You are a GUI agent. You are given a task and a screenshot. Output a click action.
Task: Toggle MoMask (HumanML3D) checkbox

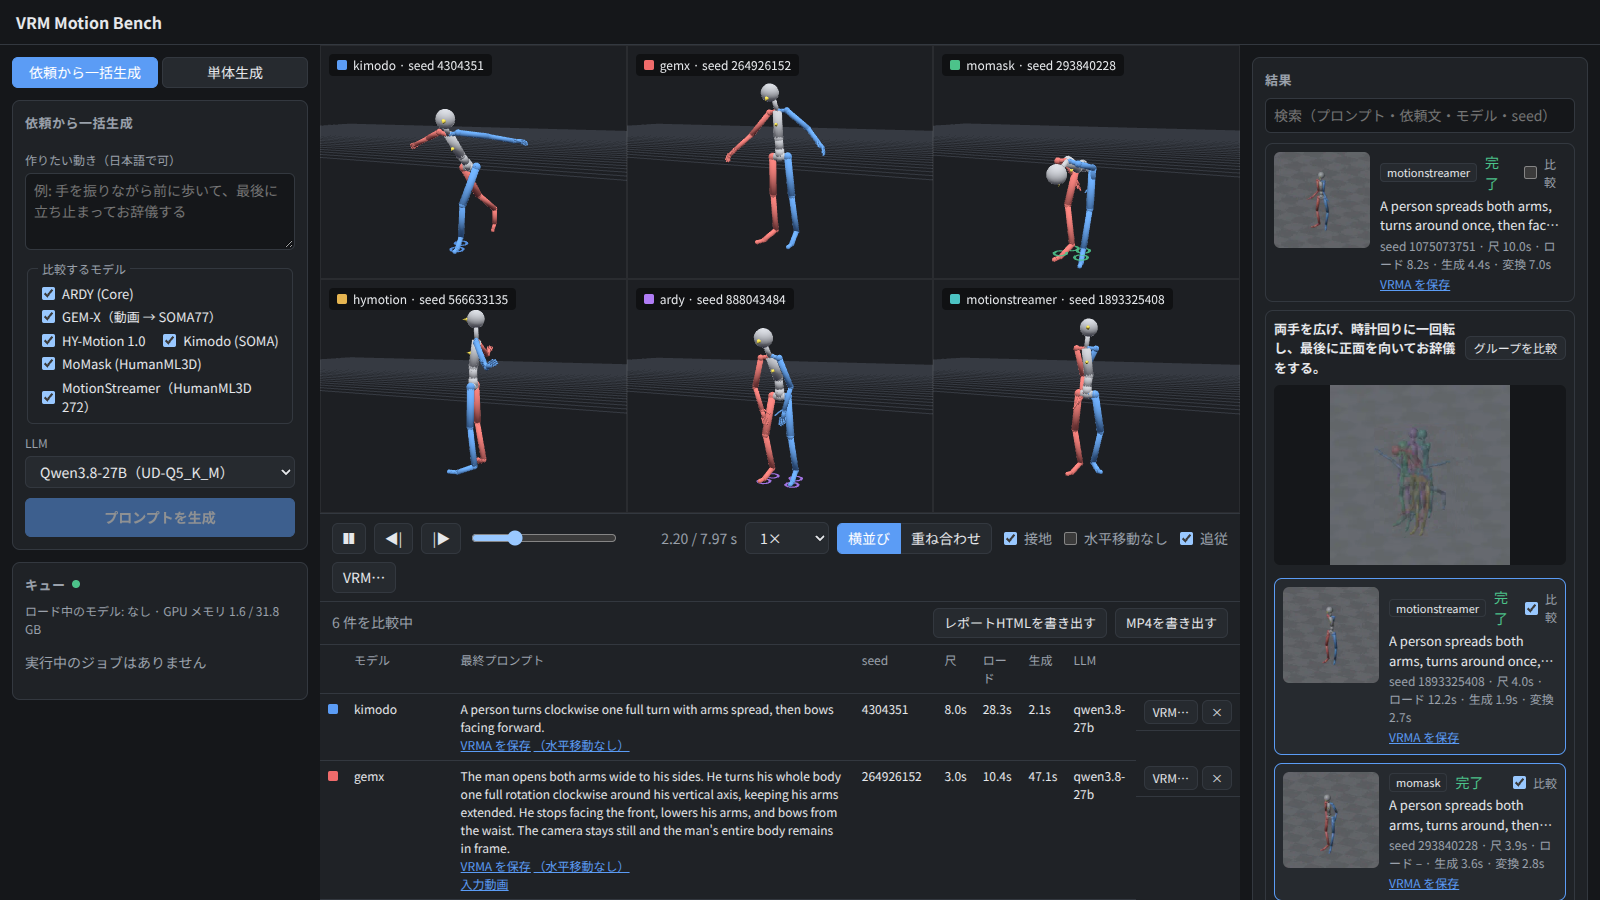coord(48,364)
